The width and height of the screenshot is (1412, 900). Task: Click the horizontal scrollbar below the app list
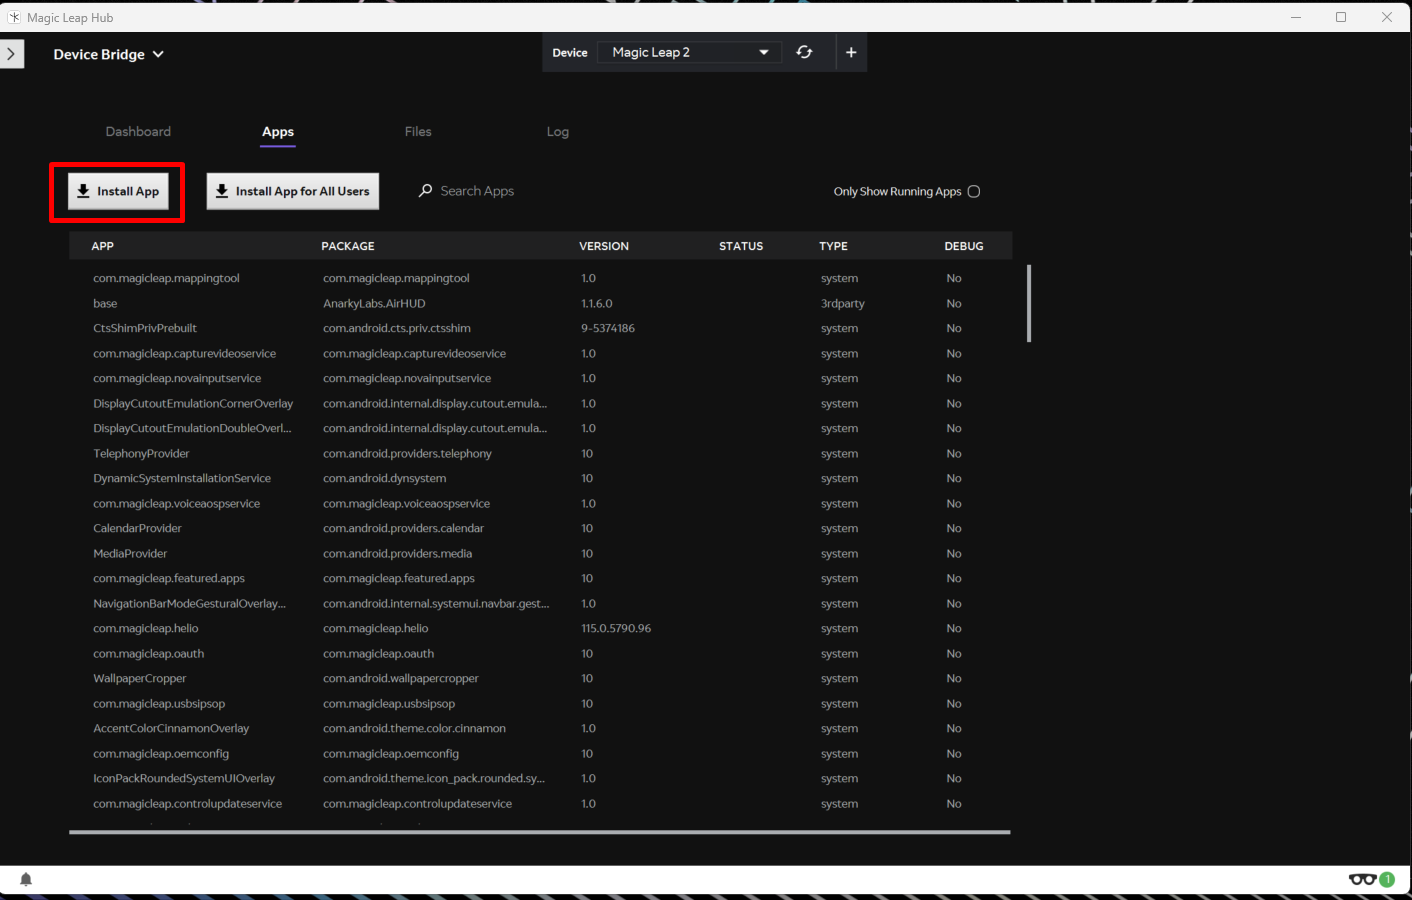point(540,832)
